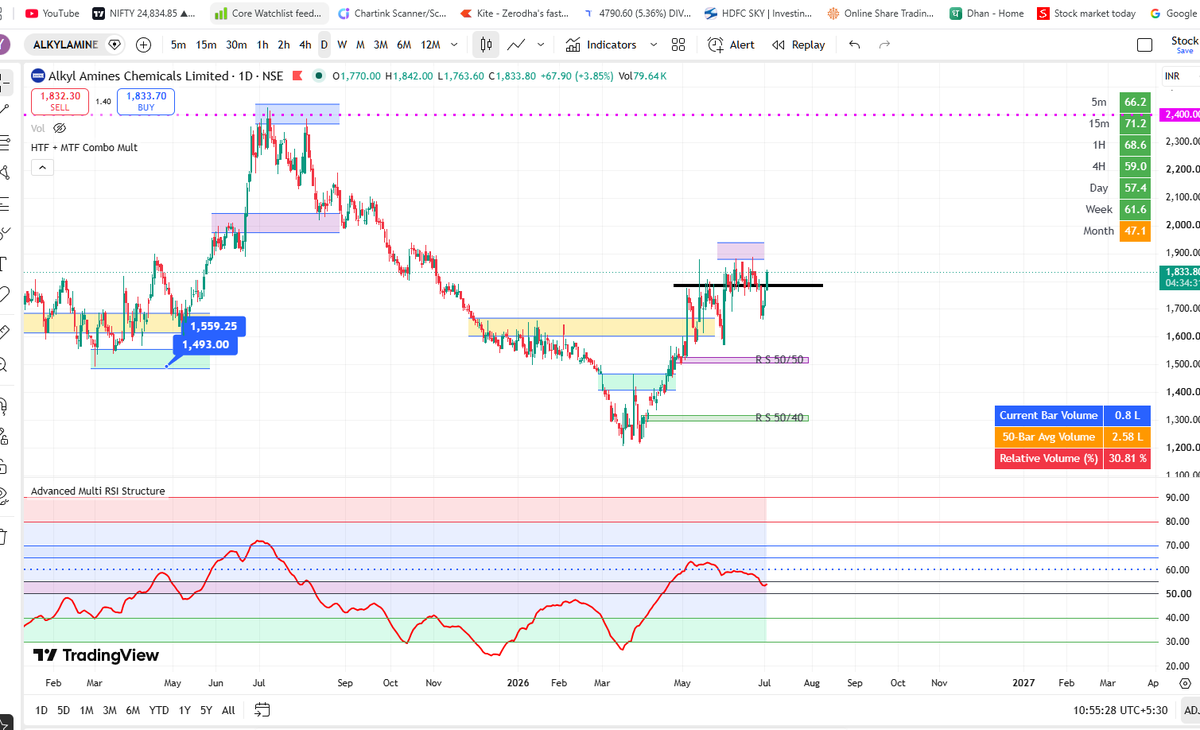Viewport: 1200px width, 730px height.
Task: Collapse the indicator legend chevron
Action: [41, 167]
